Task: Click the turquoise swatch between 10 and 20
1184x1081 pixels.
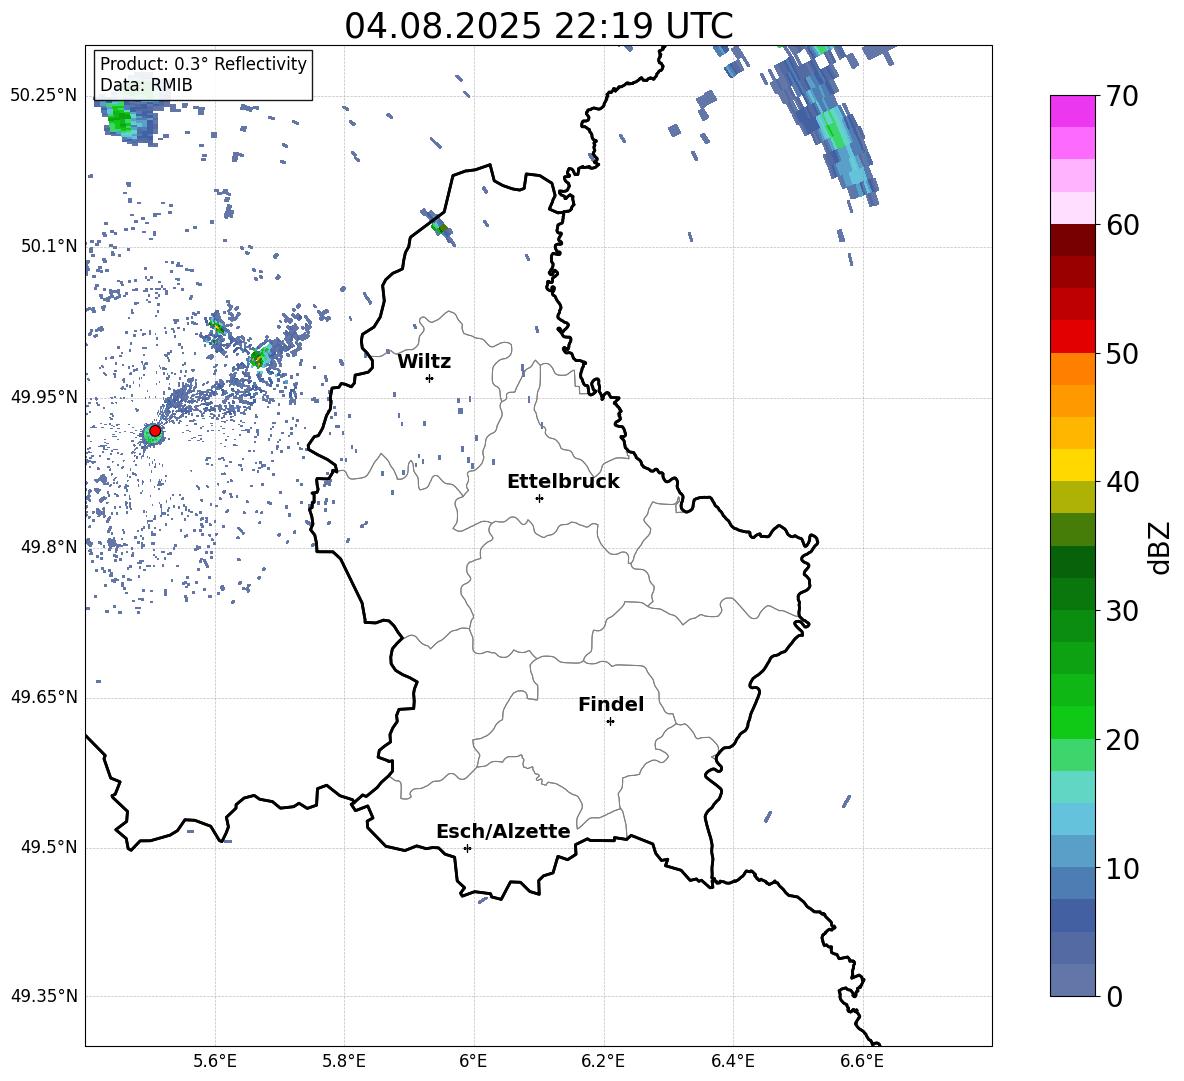Action: [1072, 787]
